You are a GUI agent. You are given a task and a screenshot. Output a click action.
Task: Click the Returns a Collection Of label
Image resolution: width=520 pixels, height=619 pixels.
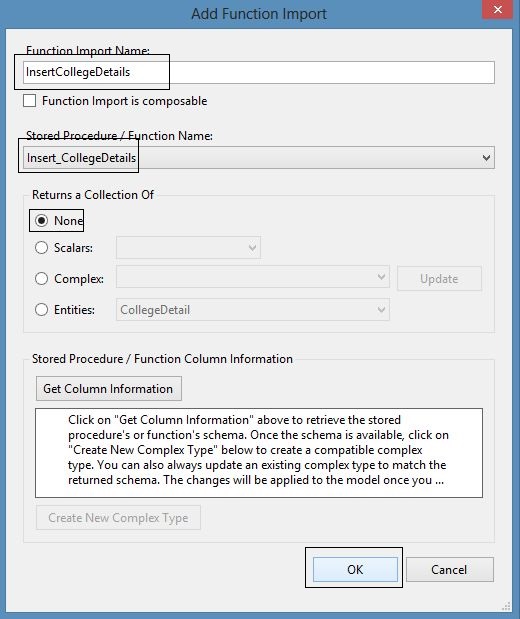[x=93, y=195]
